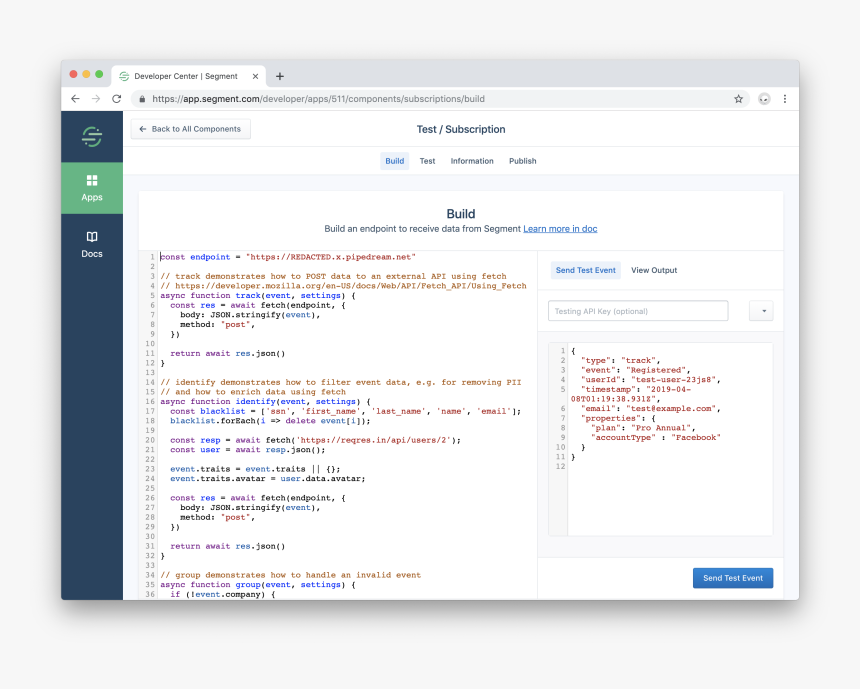The height and width of the screenshot is (689, 860).
Task: Click the browser back arrow
Action: click(x=75, y=99)
